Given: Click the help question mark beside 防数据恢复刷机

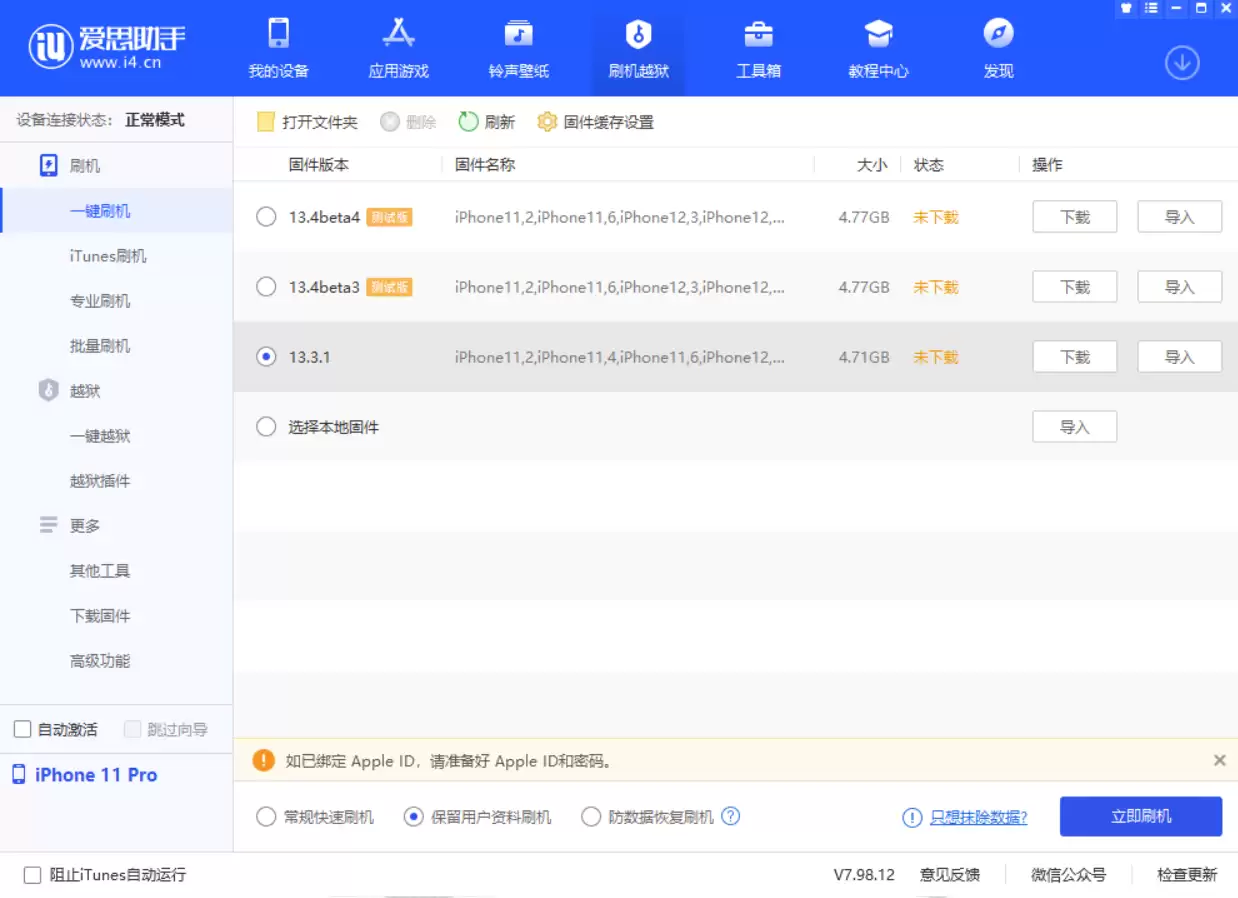Looking at the screenshot, I should point(731,816).
